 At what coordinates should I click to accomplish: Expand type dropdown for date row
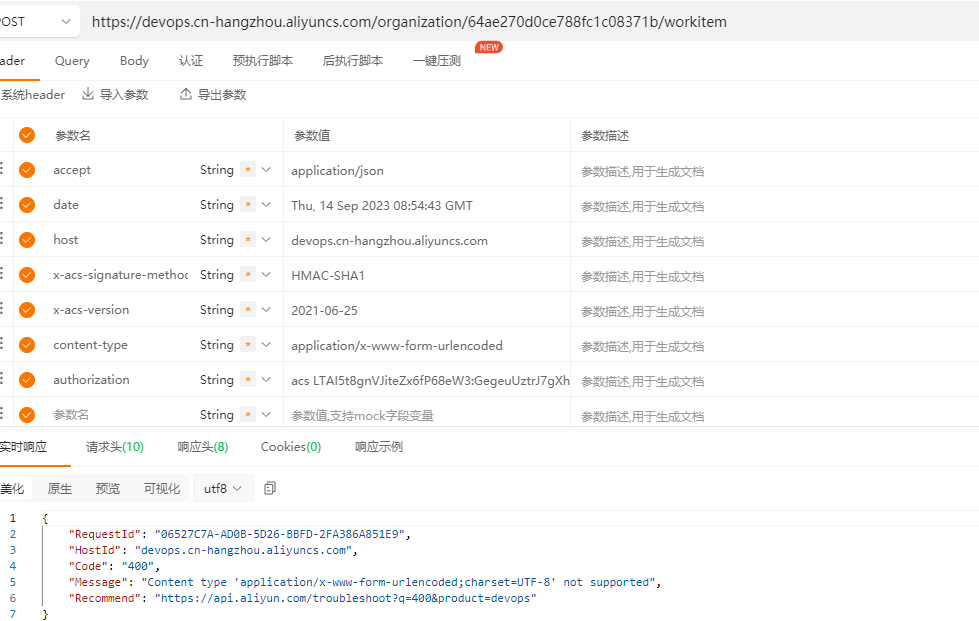click(x=266, y=205)
